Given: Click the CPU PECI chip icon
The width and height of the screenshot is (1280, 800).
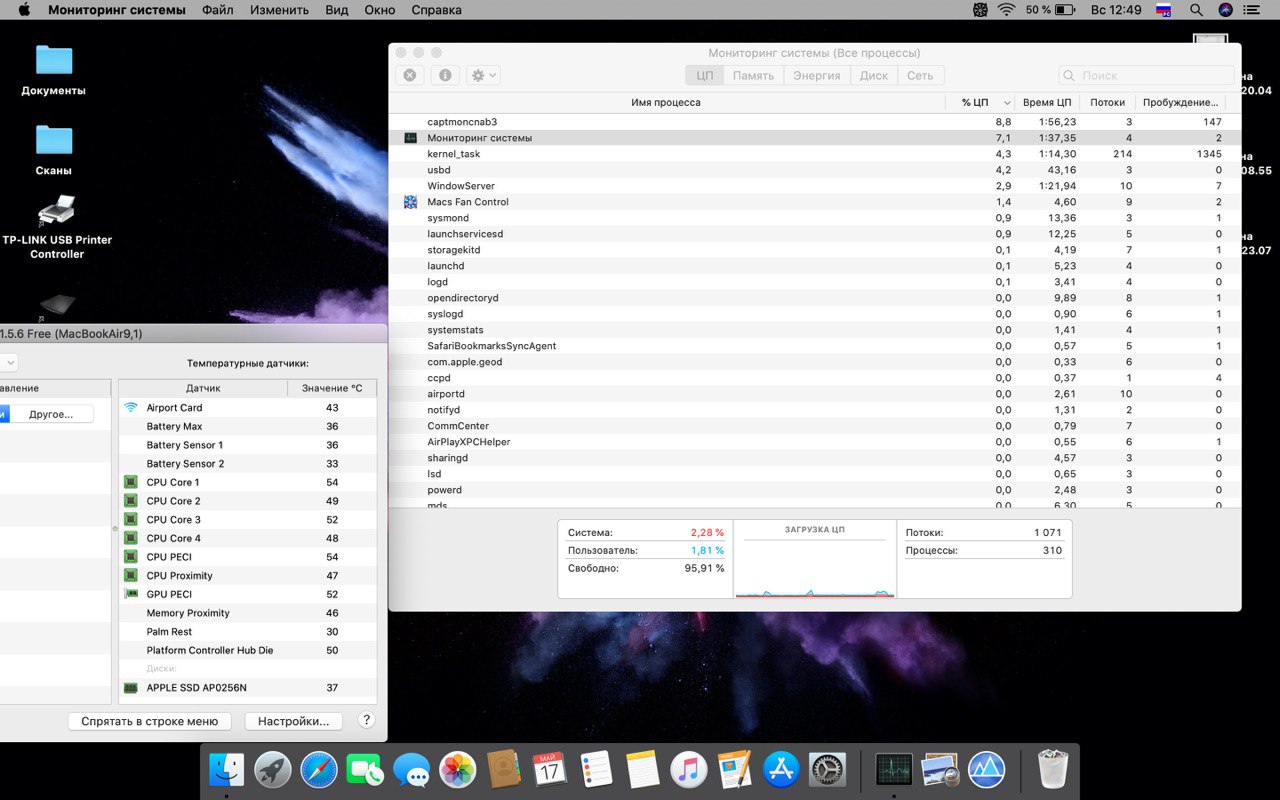Looking at the screenshot, I should (130, 557).
